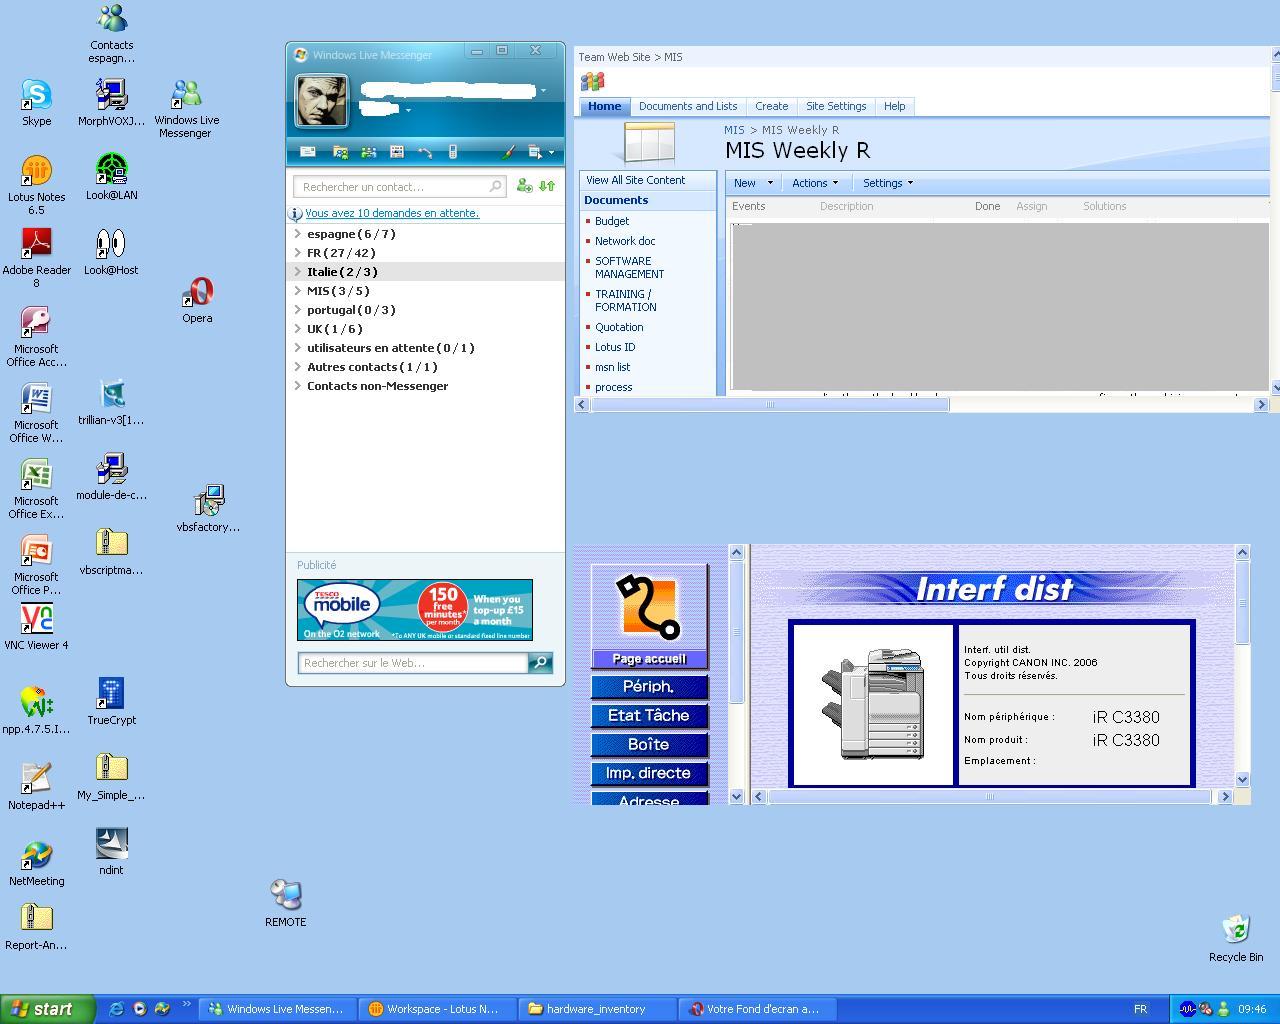1280x1024 pixels.
Task: Click the phone call arrow icon in Messenger
Action: (x=425, y=152)
